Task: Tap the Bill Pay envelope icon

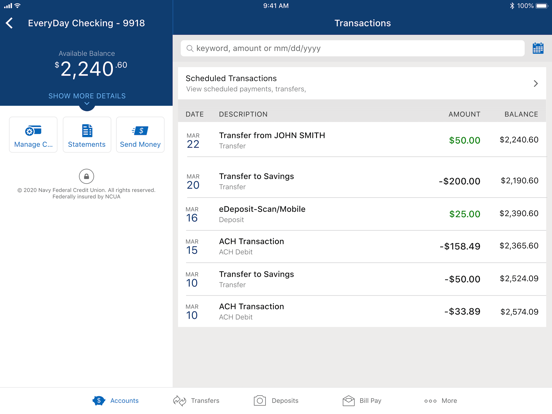Action: click(x=349, y=401)
